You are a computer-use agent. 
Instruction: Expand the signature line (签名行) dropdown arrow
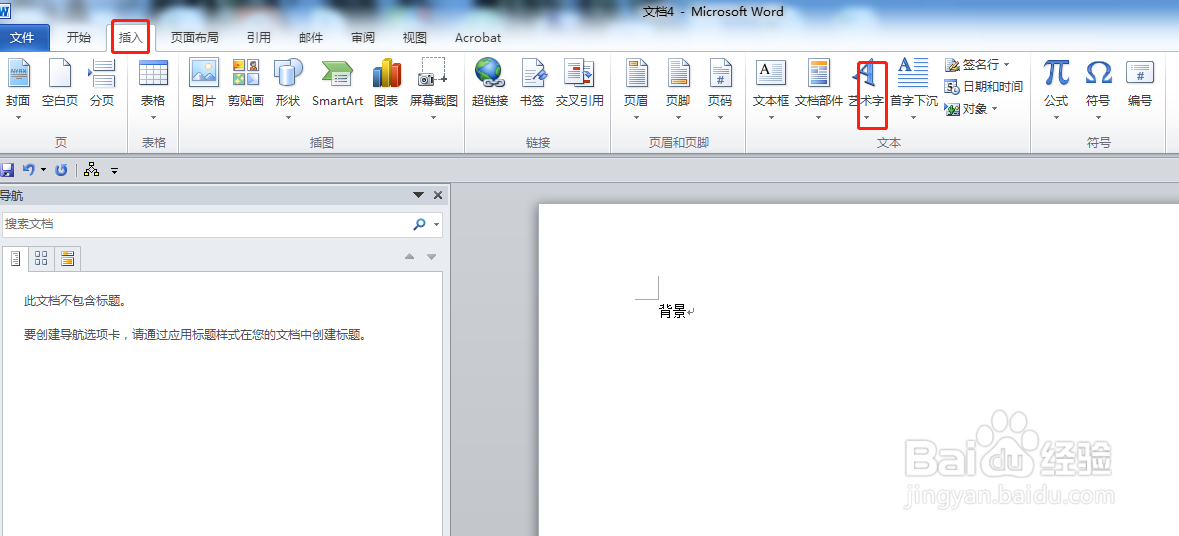1007,65
